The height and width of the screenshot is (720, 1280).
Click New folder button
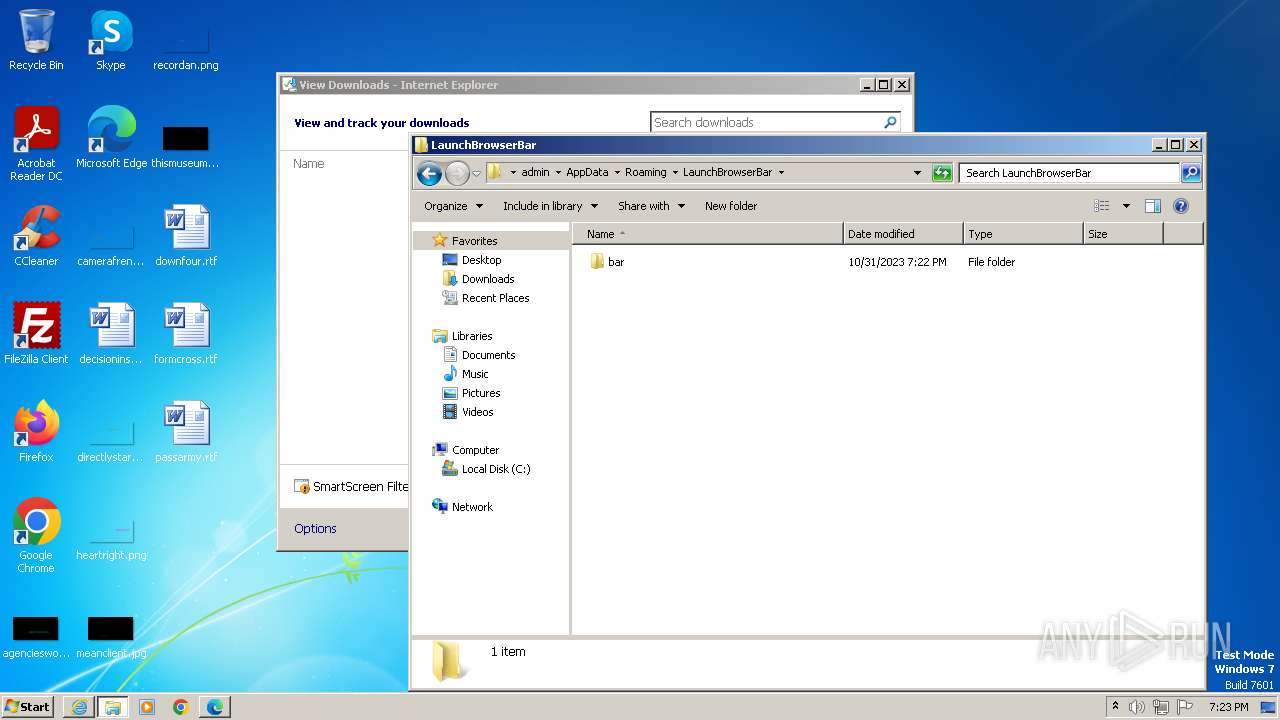731,206
